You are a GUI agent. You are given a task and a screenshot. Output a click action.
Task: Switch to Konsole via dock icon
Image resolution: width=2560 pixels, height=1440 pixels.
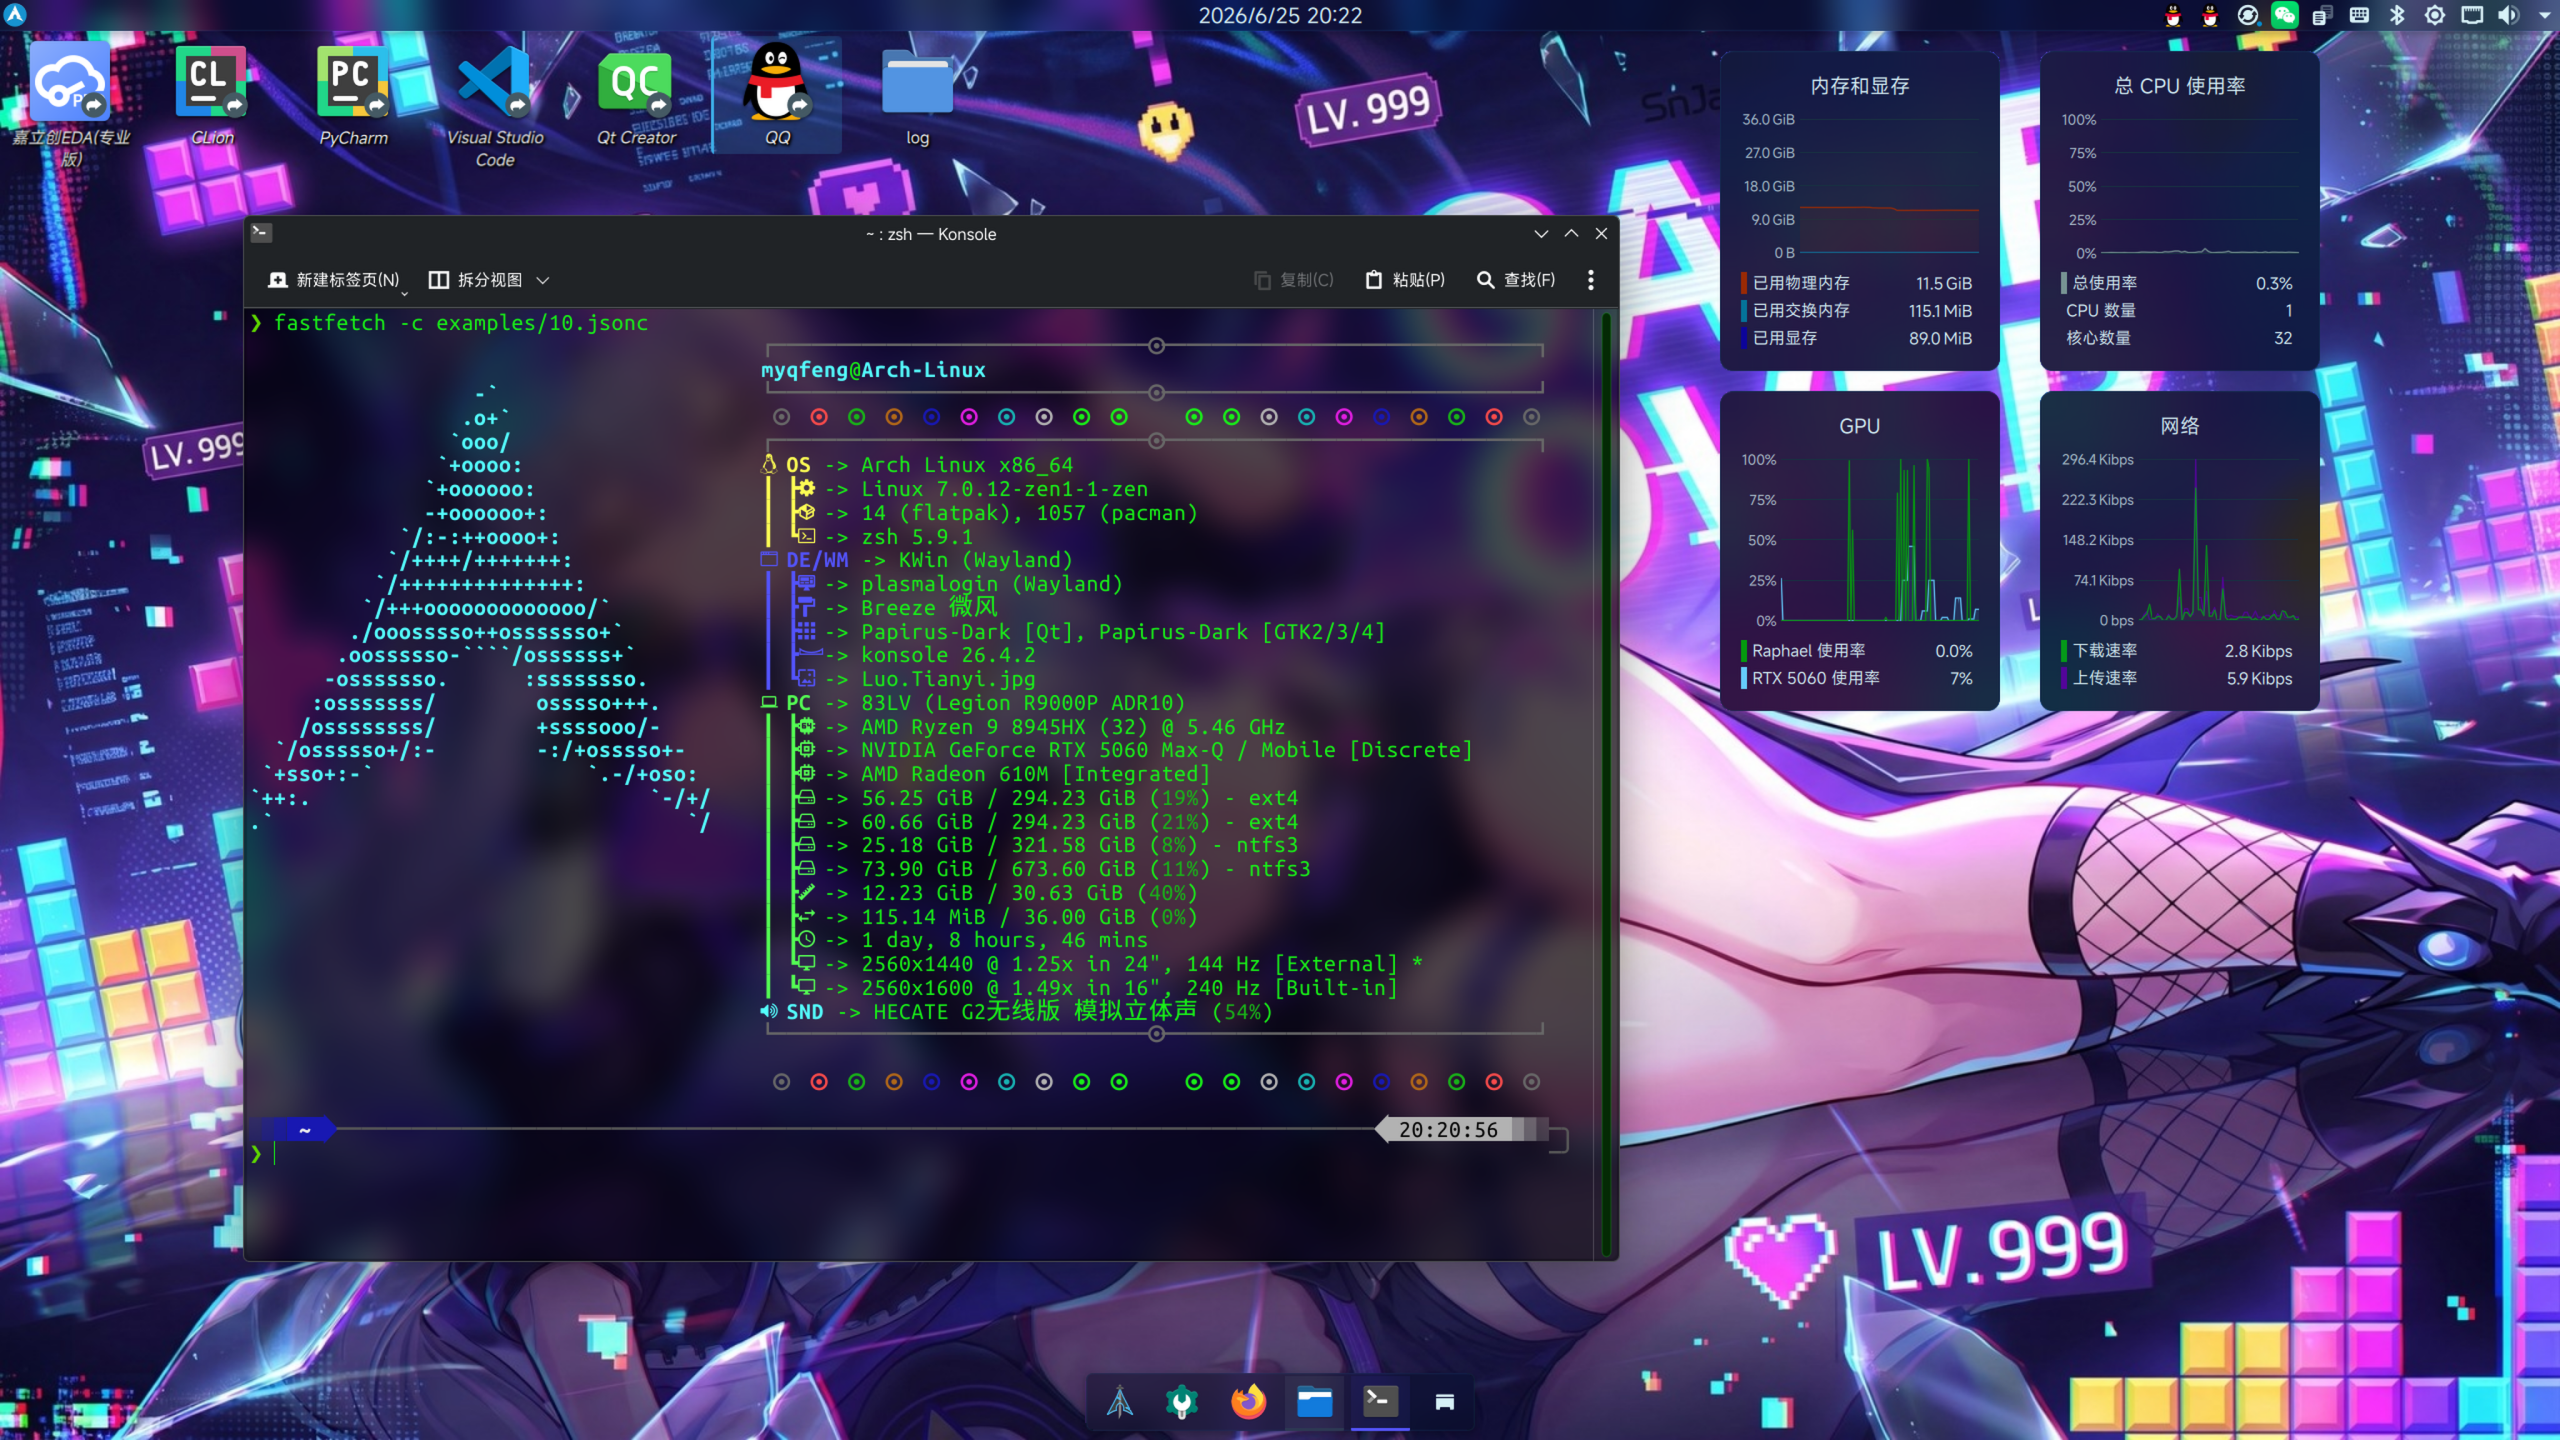pyautogui.click(x=1379, y=1402)
